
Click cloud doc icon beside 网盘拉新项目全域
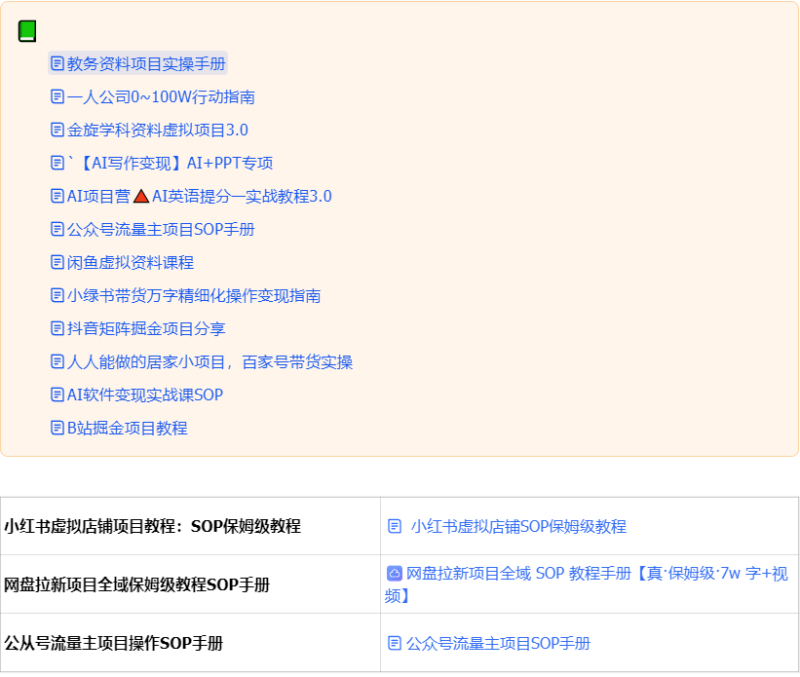pyautogui.click(x=394, y=574)
